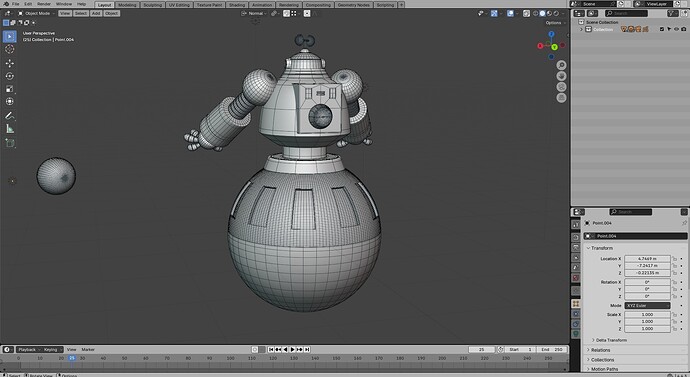The width and height of the screenshot is (690, 377).
Task: Open the Output properties tab icon
Action: tap(576, 248)
